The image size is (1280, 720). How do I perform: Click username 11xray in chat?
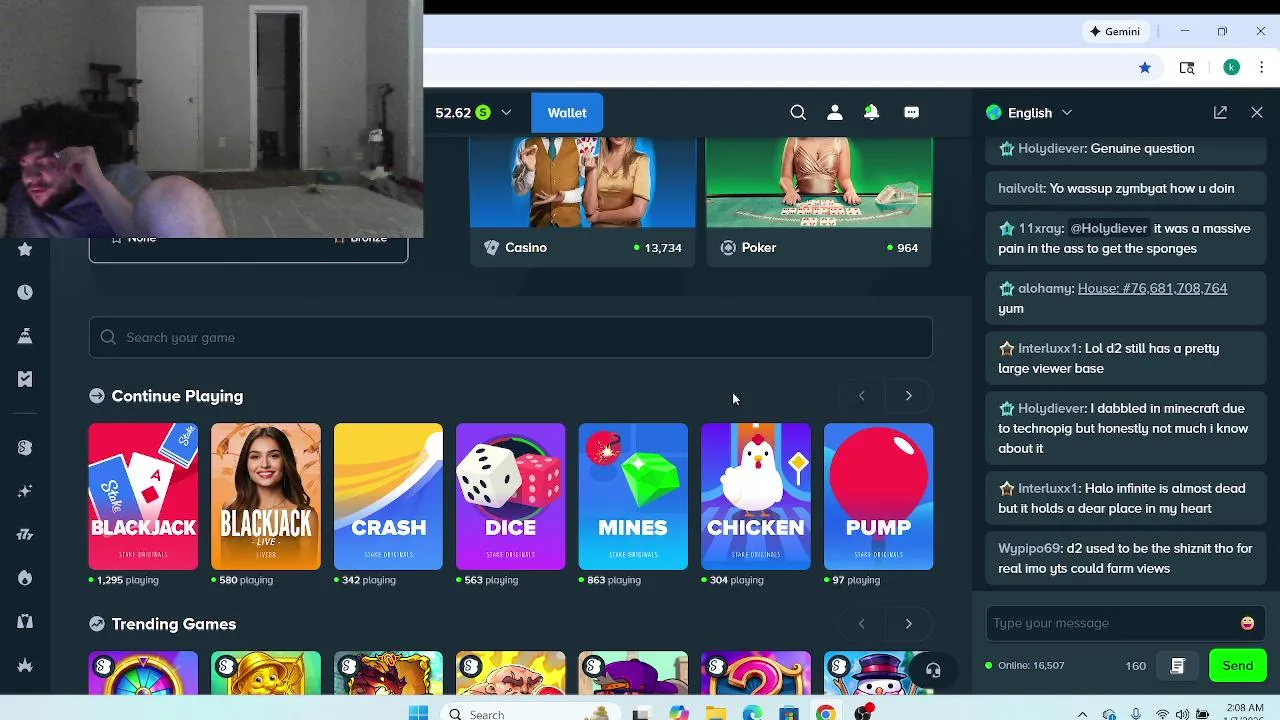click(x=1041, y=228)
